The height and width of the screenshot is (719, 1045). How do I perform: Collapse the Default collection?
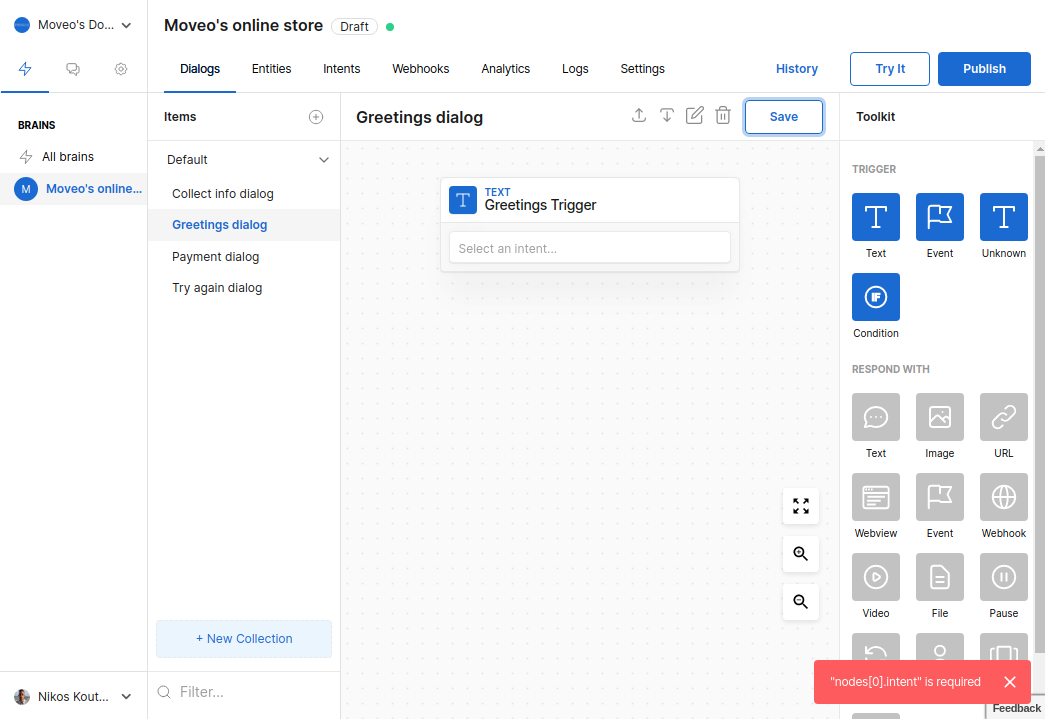(x=324, y=160)
